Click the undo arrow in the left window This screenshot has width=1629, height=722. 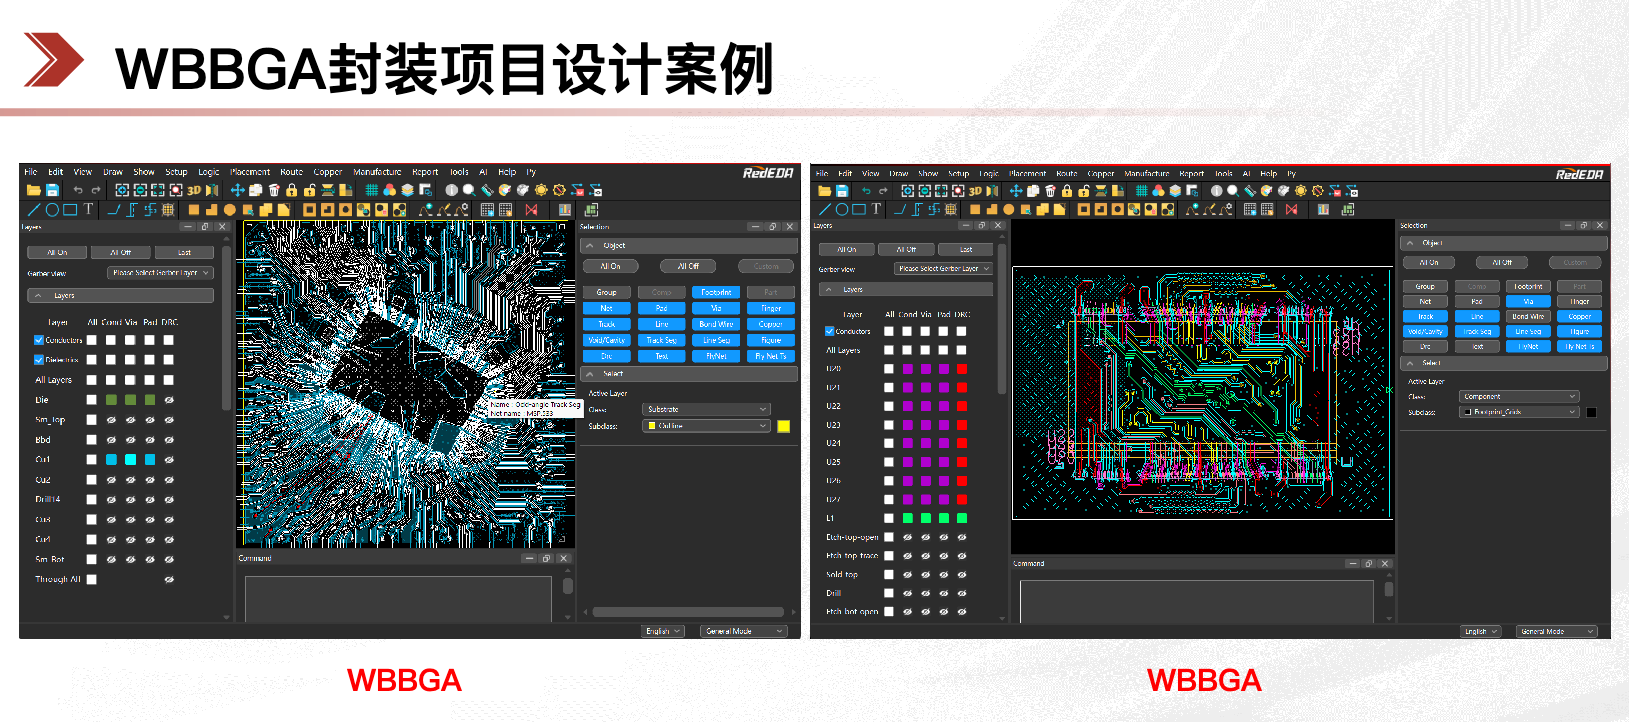tap(78, 190)
